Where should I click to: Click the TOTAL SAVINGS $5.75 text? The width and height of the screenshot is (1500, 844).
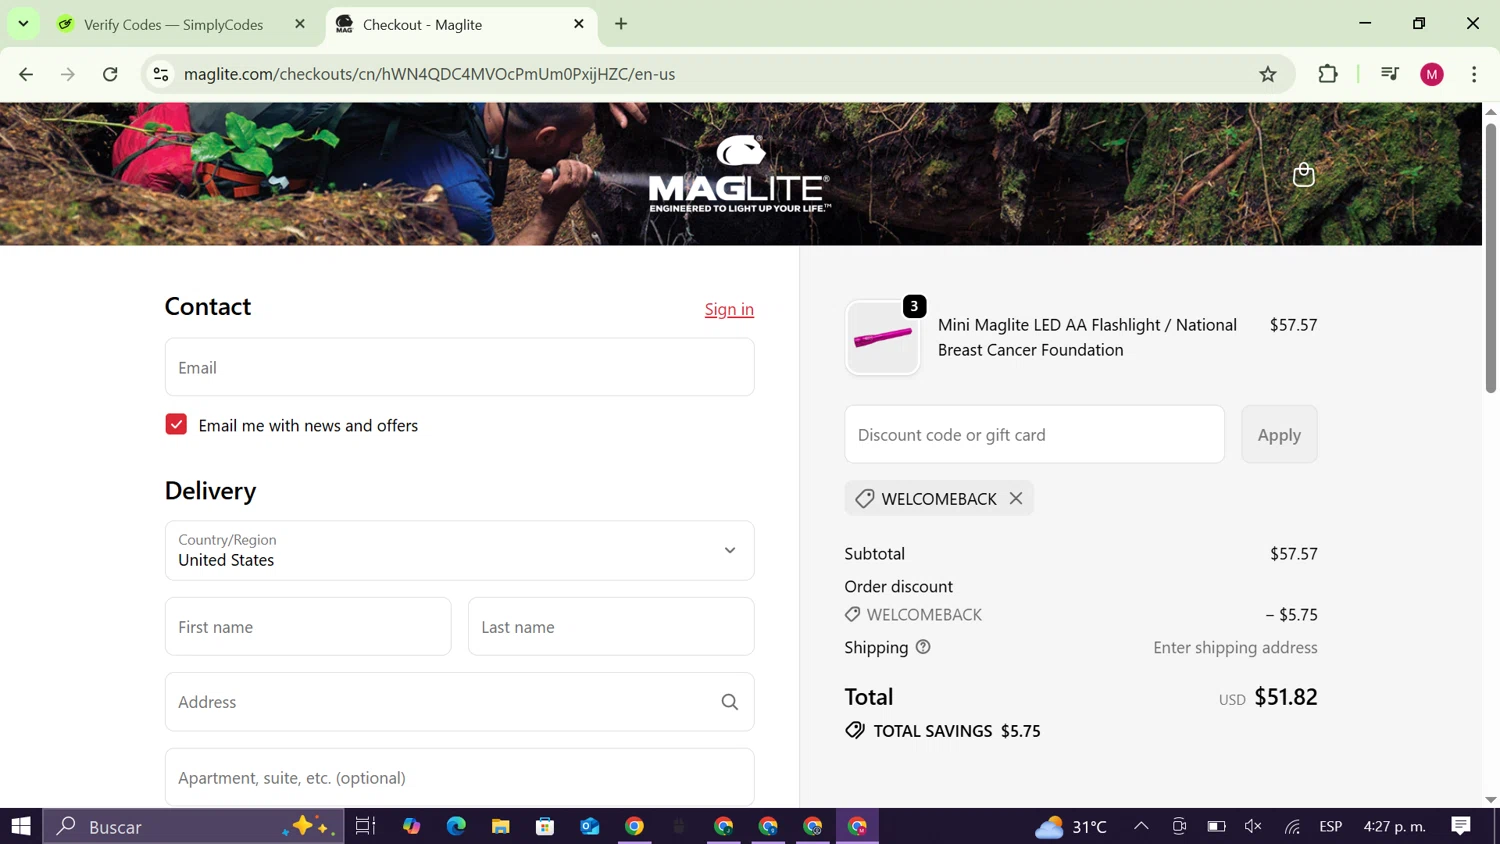pos(957,731)
